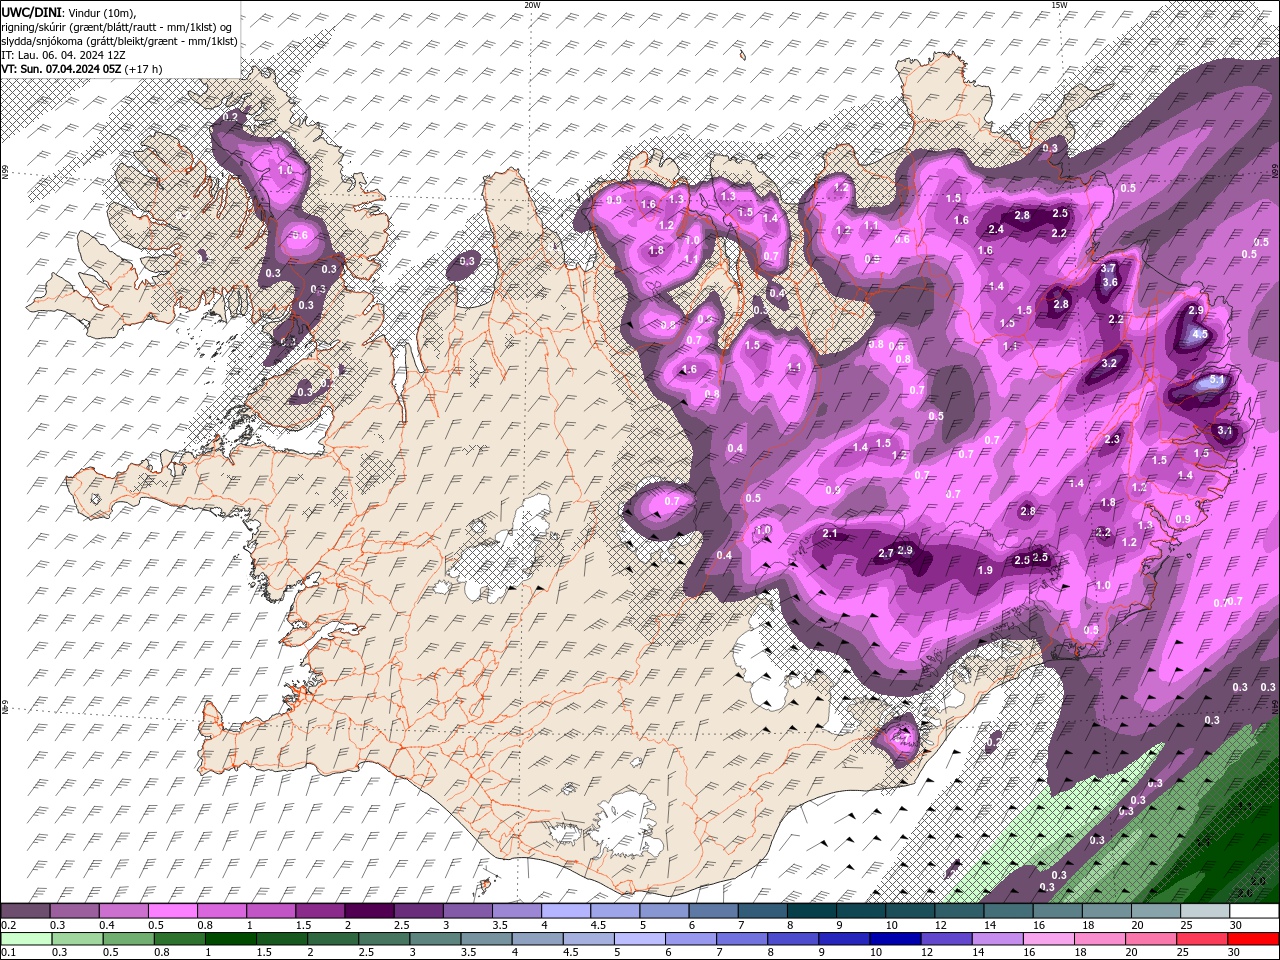Screen dimensions: 1280x960
Task: Pick upper legend swatch between 1 and 1.5
Action: [x=271, y=910]
